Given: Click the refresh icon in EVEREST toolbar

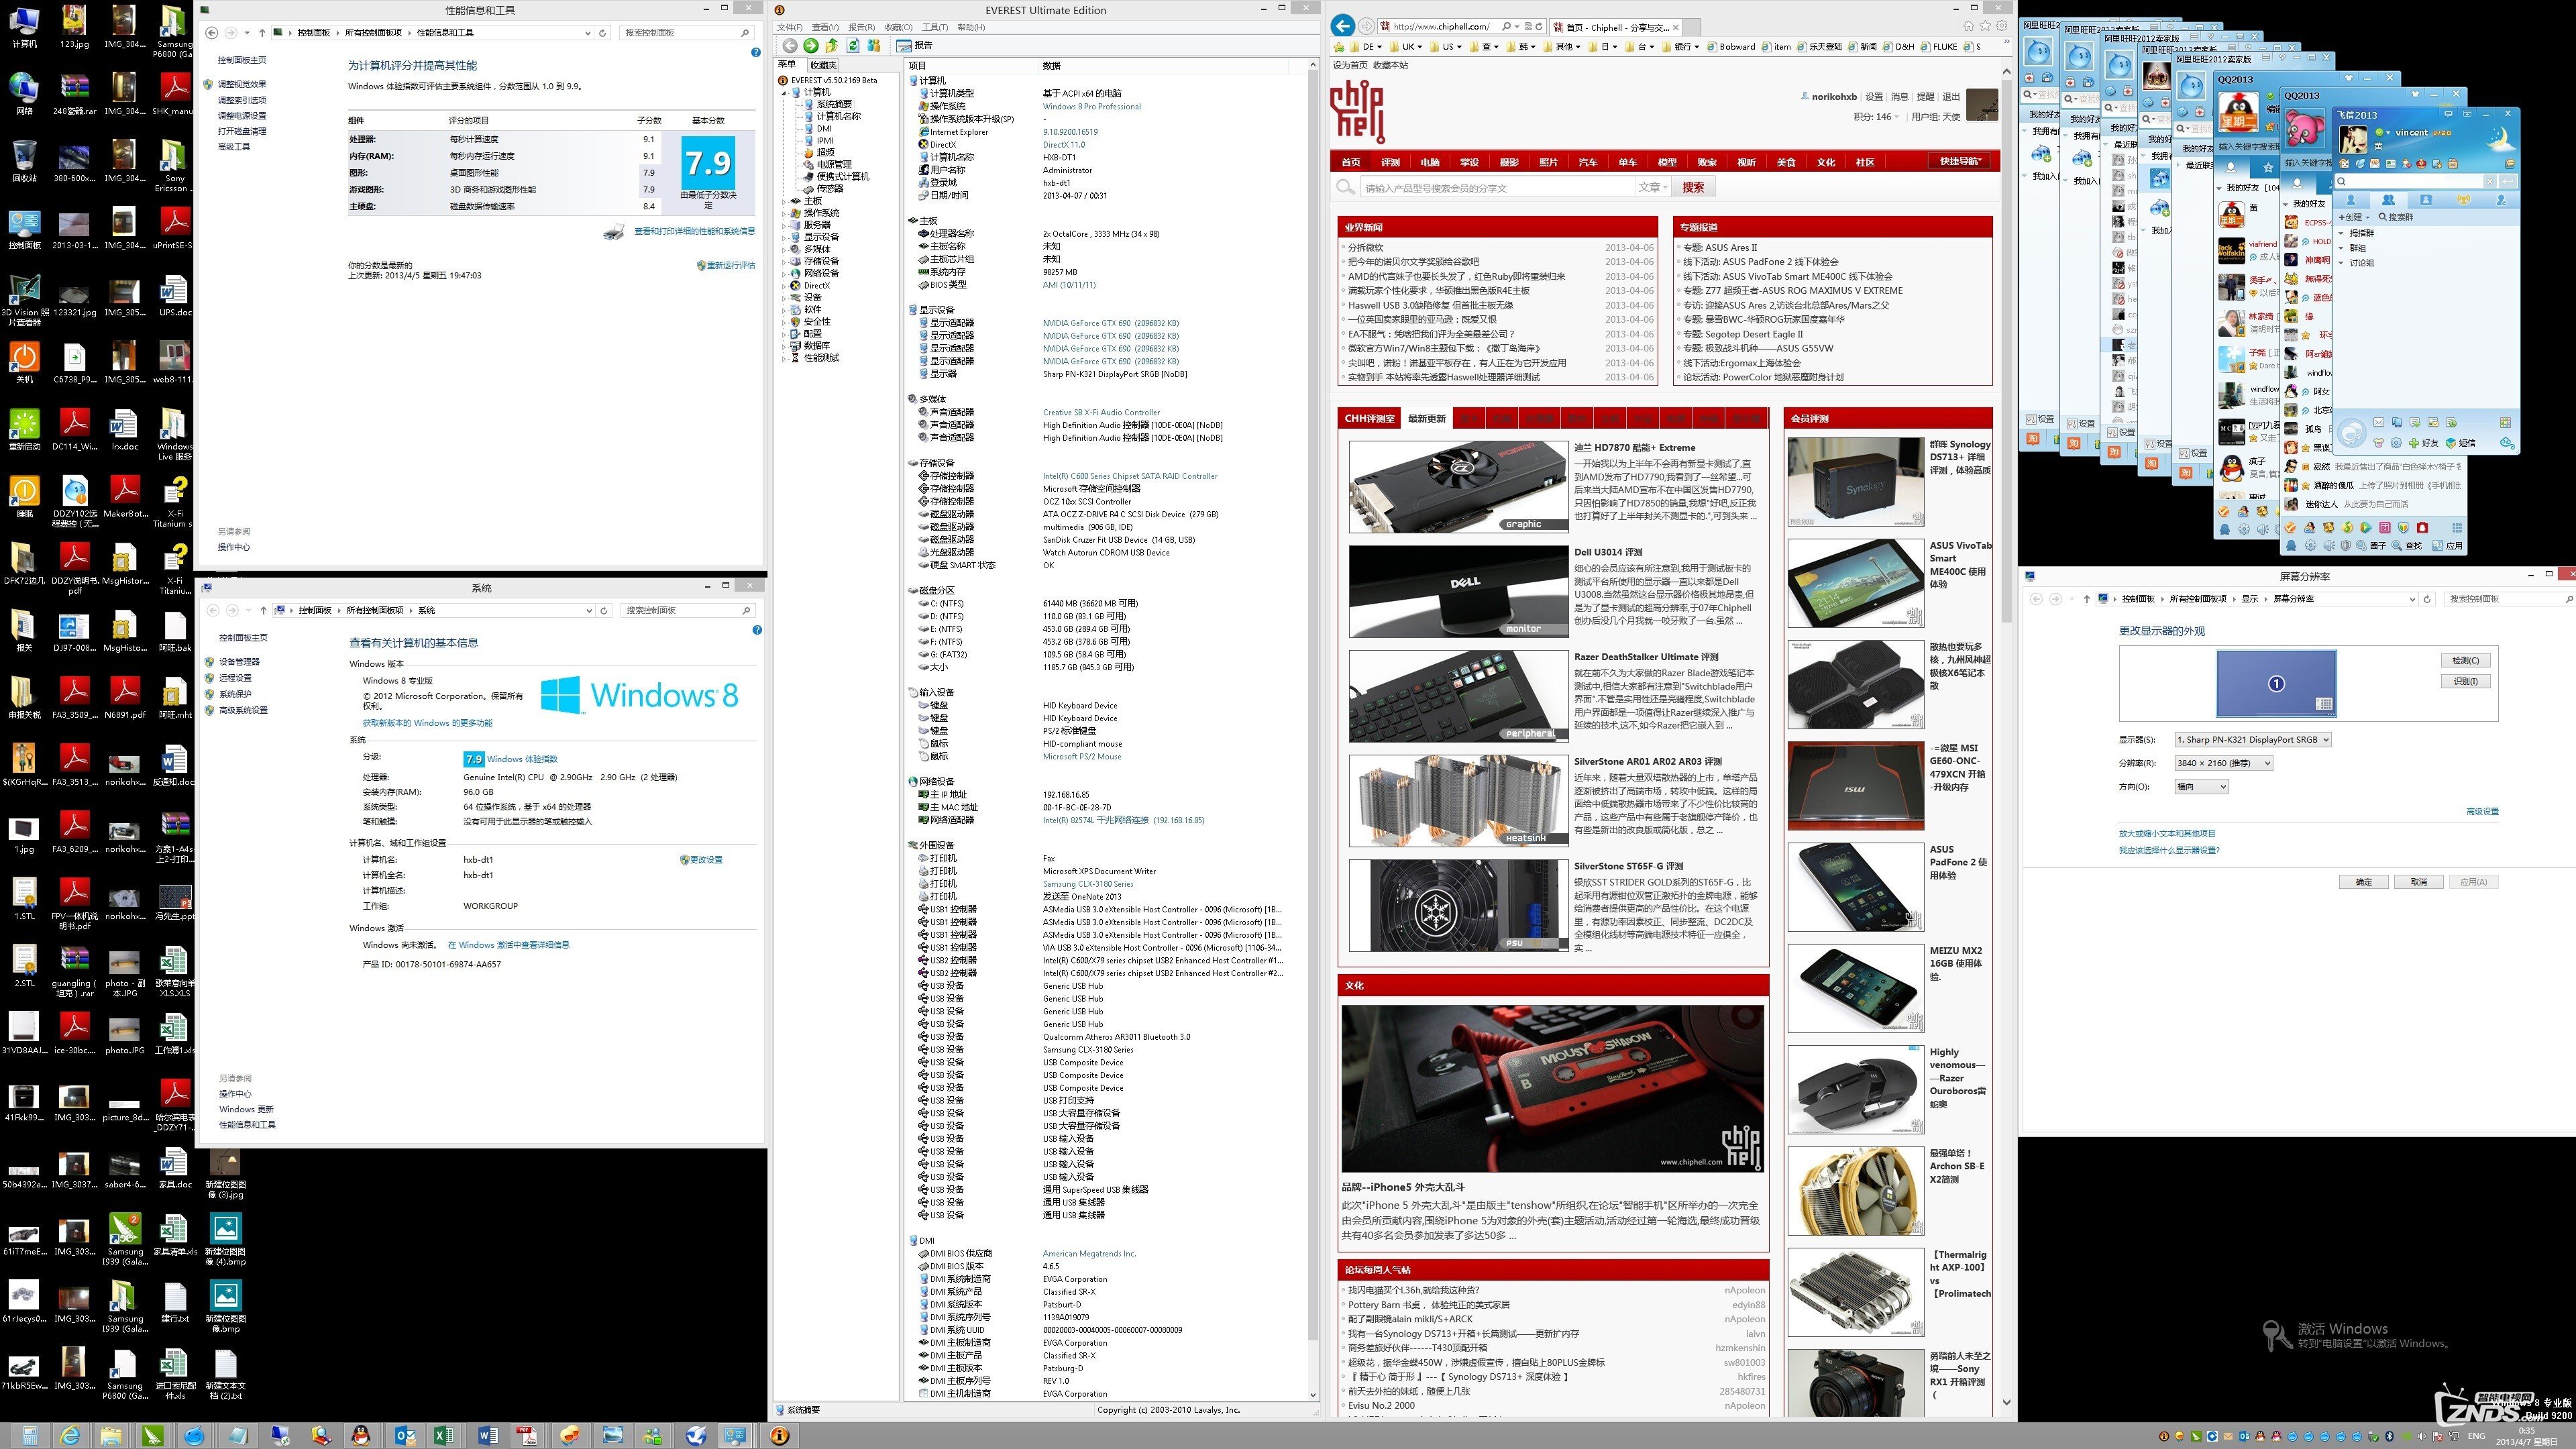Looking at the screenshot, I should (853, 45).
